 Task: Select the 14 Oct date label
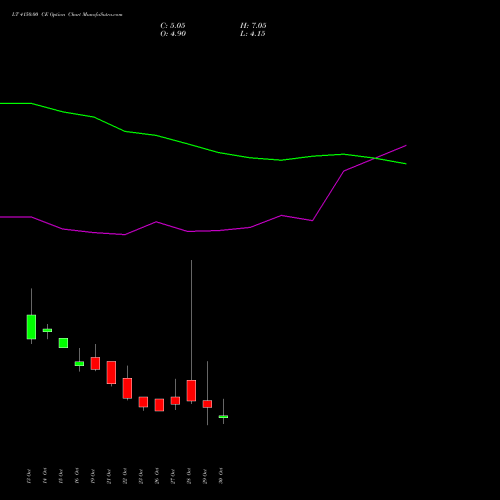coord(45,476)
